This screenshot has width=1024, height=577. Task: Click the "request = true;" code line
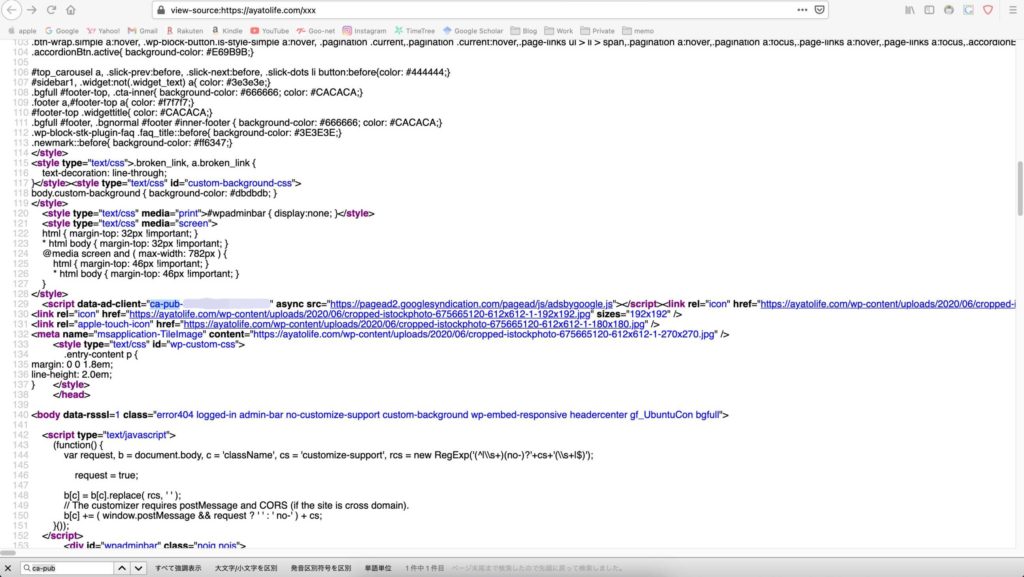tap(106, 475)
